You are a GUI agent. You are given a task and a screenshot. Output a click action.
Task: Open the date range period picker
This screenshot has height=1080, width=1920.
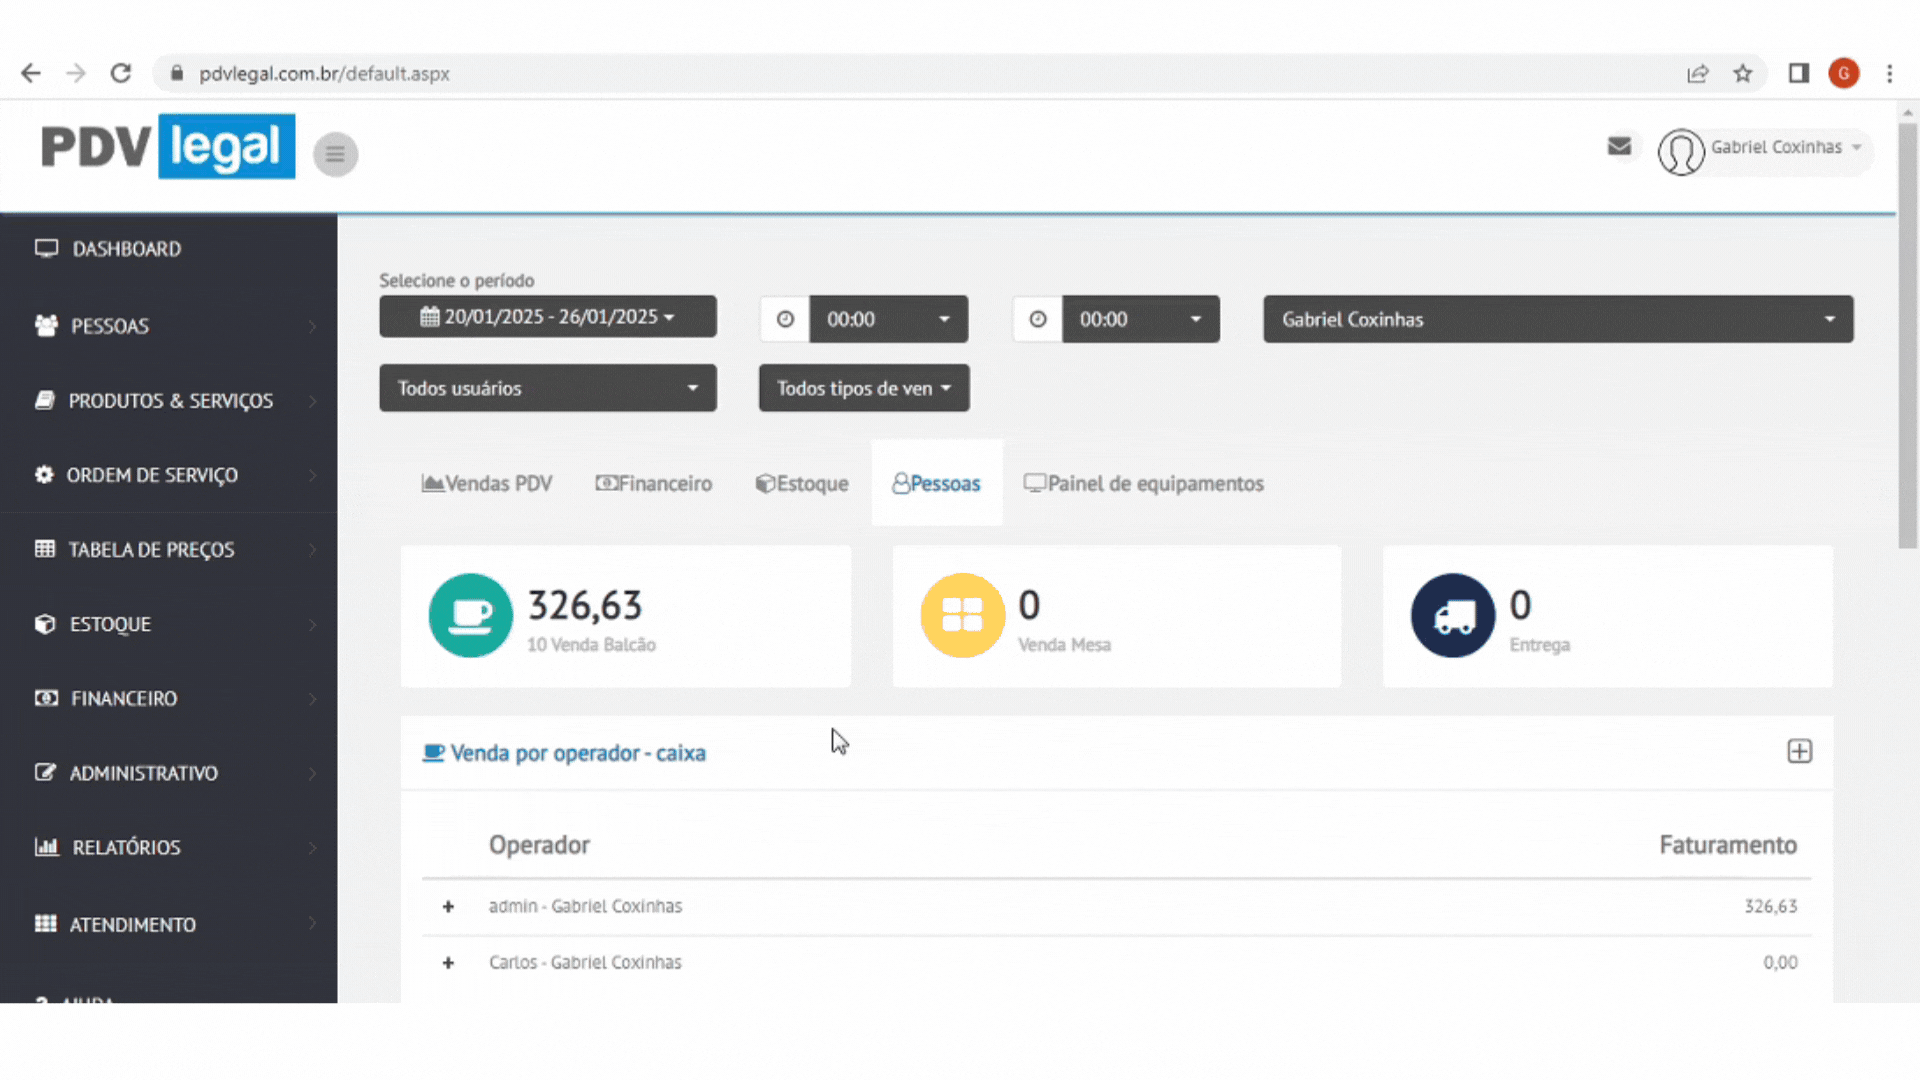point(547,317)
